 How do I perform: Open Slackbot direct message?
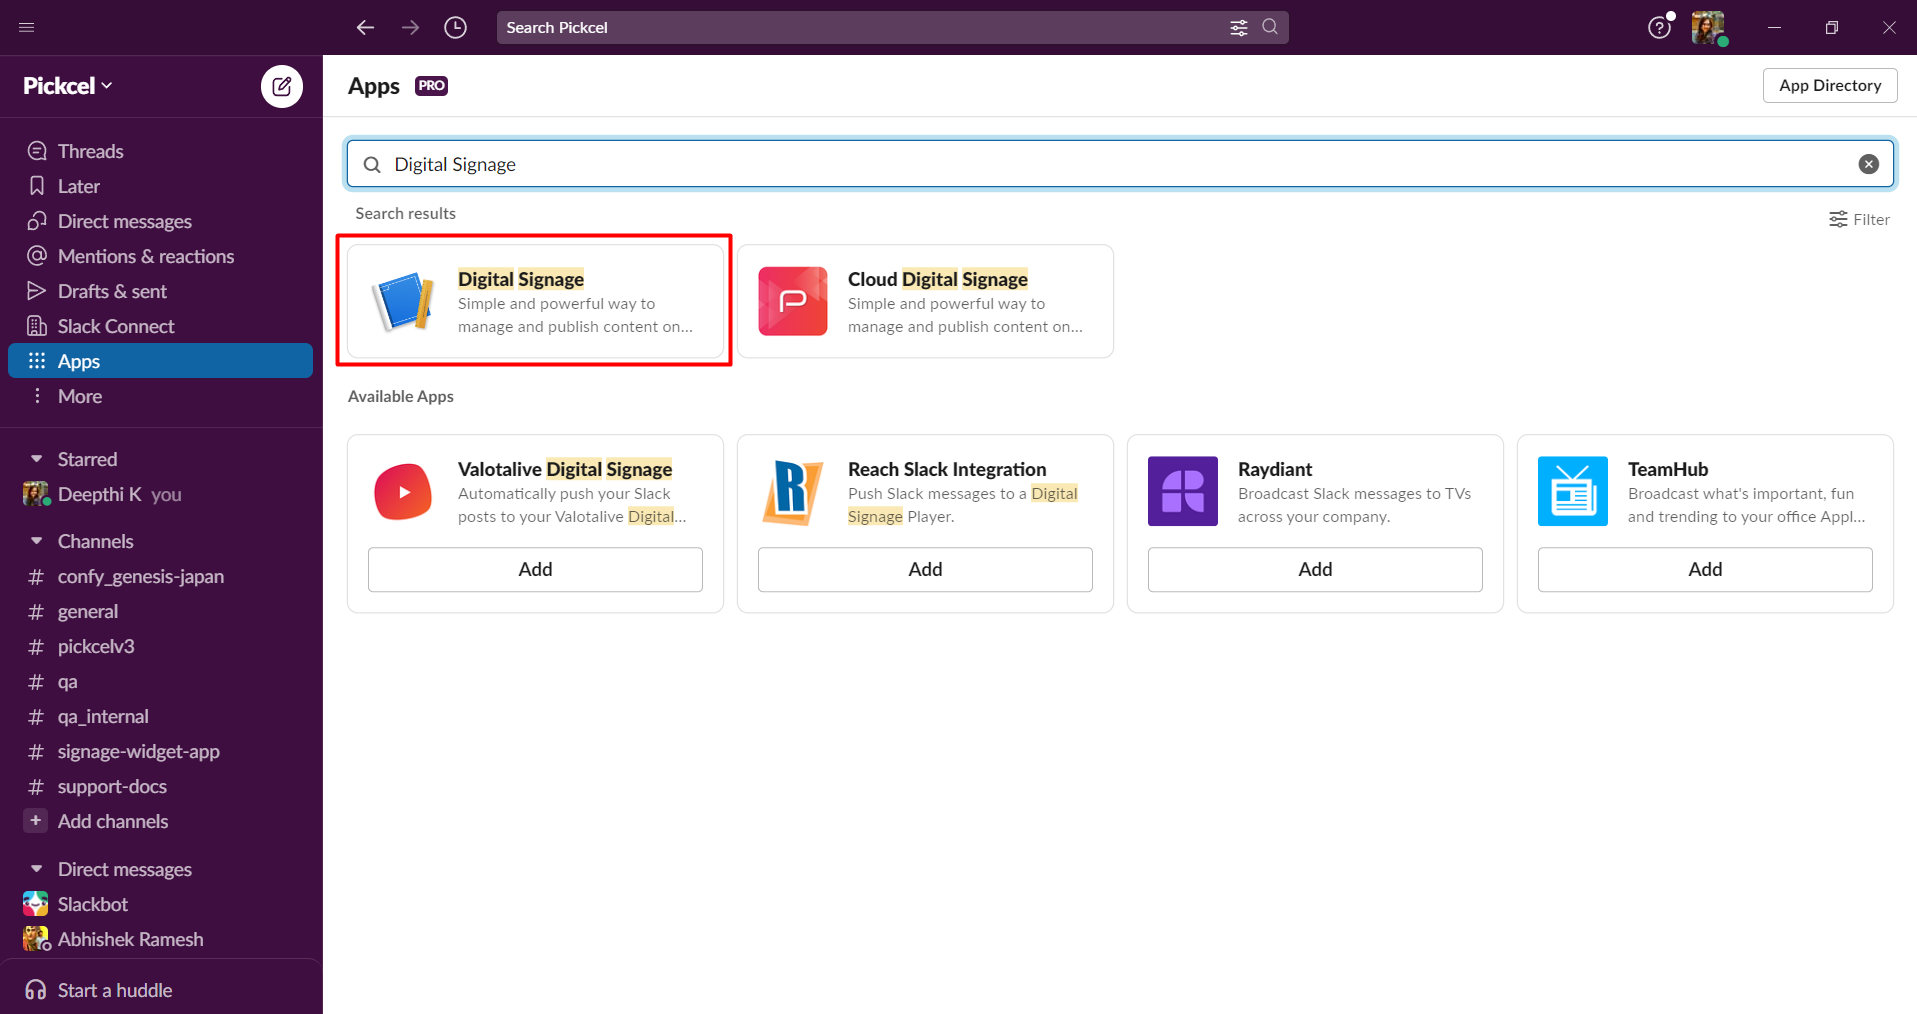point(160,904)
